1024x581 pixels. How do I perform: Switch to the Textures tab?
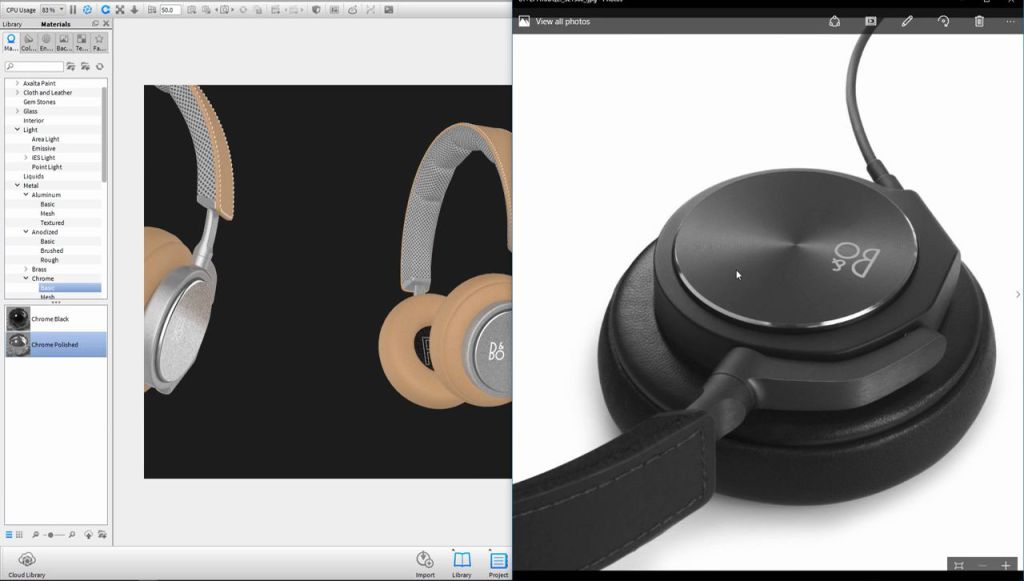point(82,40)
